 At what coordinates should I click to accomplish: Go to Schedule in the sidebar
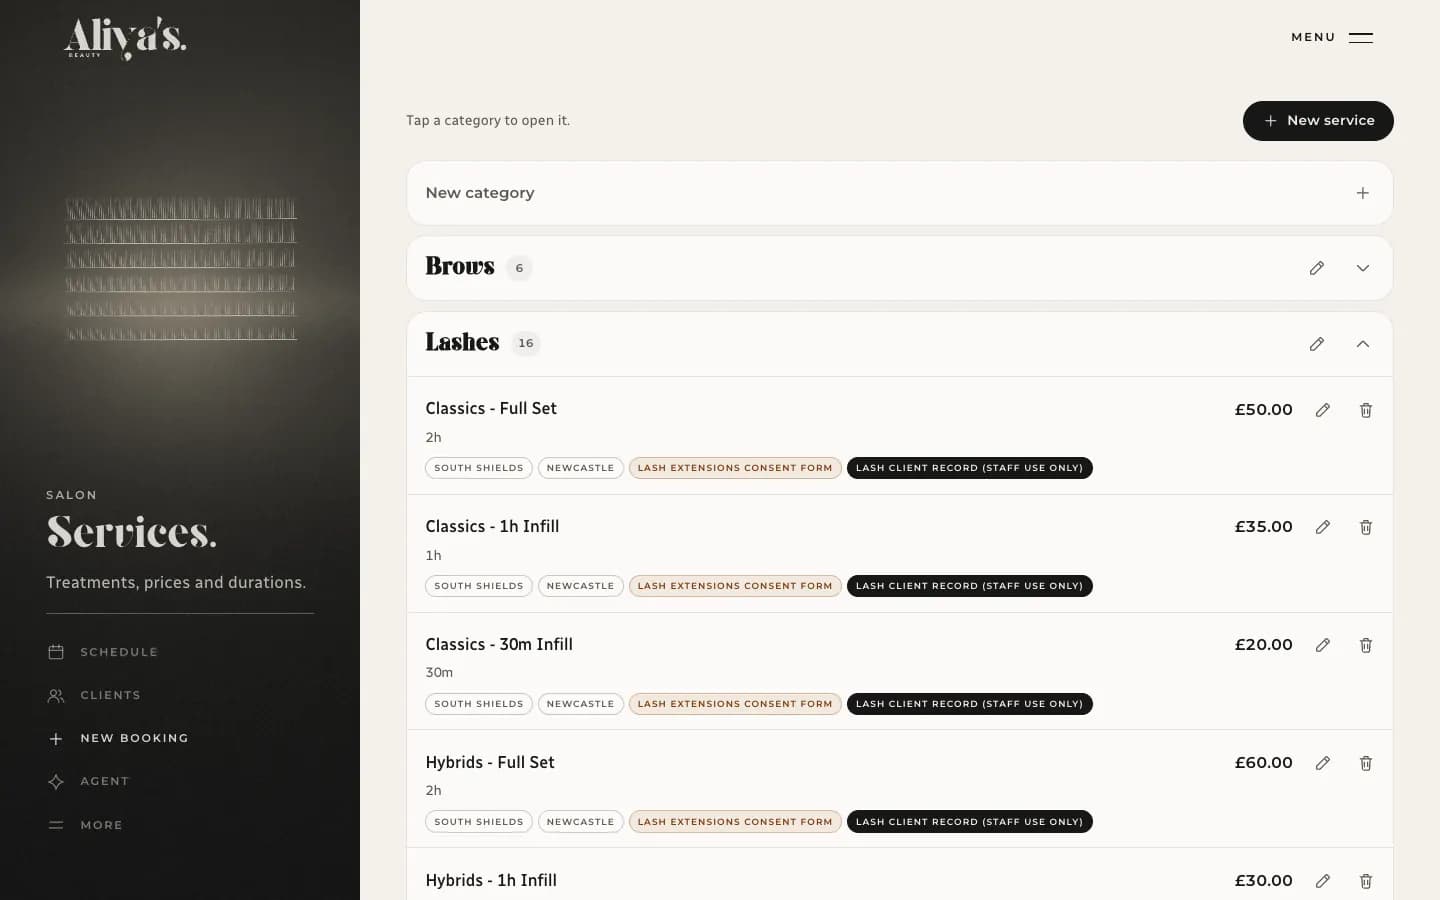coord(103,652)
